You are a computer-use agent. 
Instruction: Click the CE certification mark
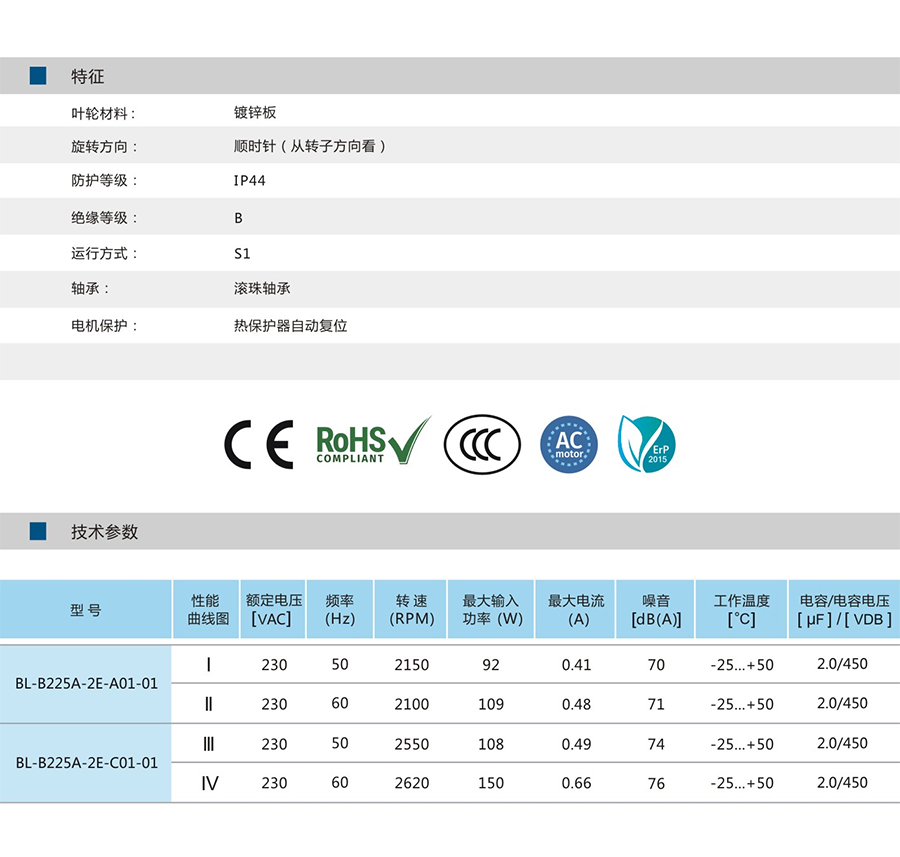click(259, 444)
